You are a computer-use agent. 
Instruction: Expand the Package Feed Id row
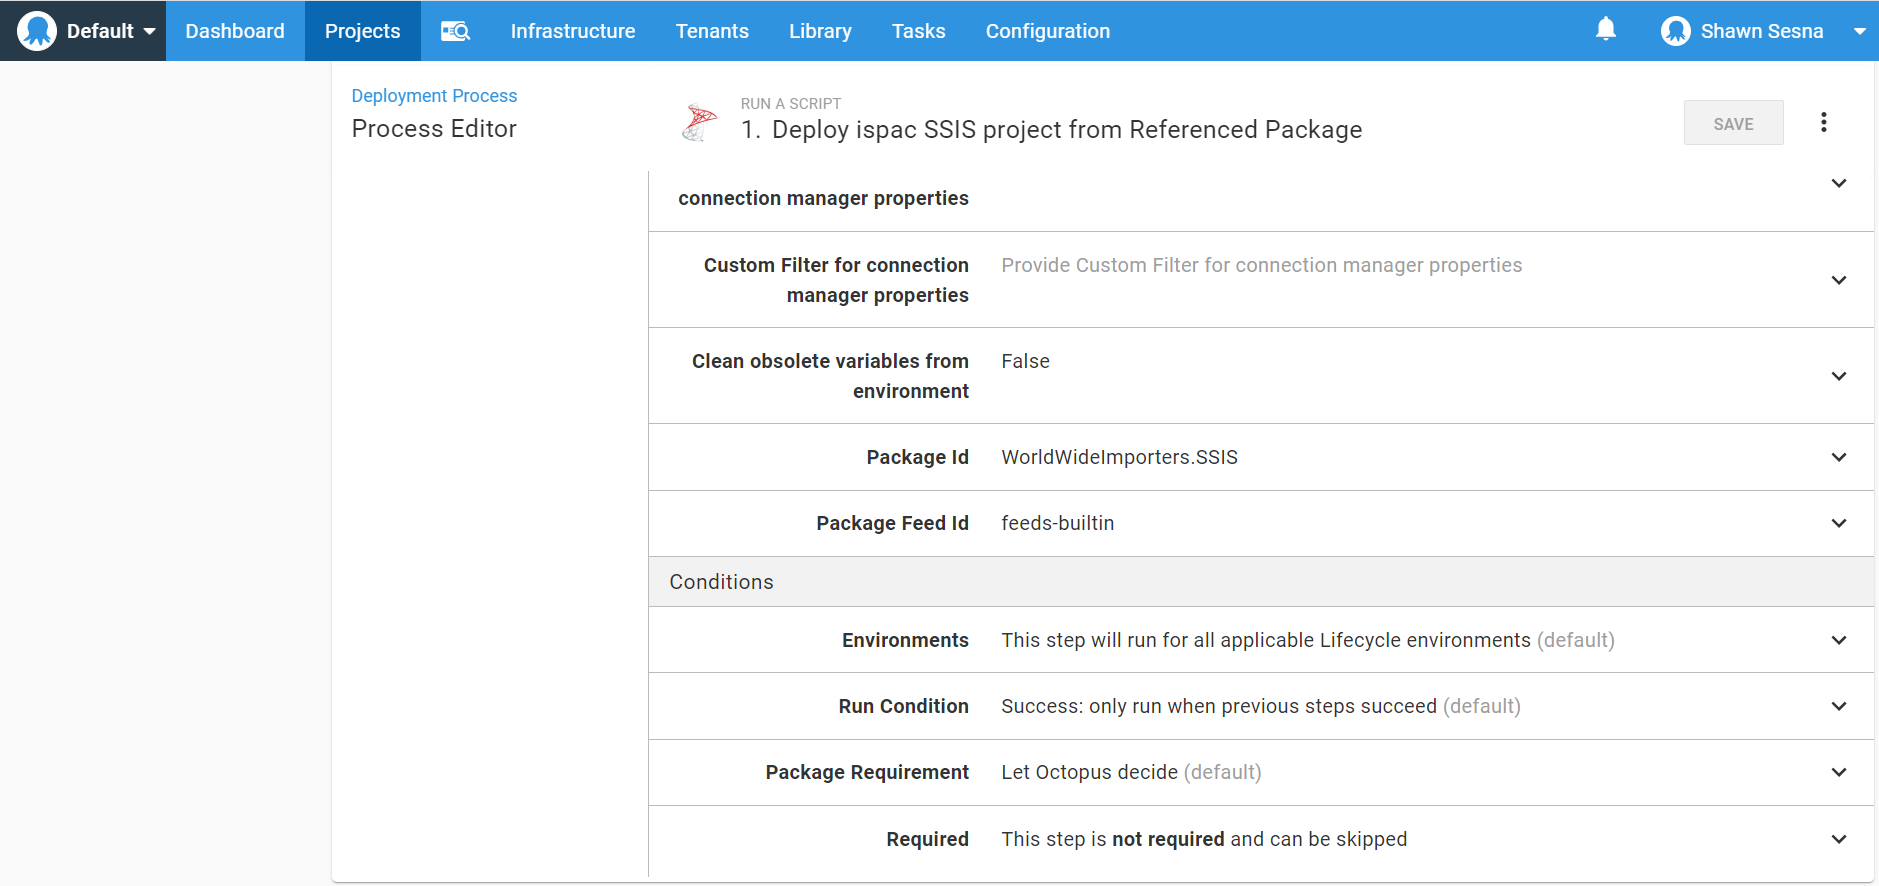1838,523
